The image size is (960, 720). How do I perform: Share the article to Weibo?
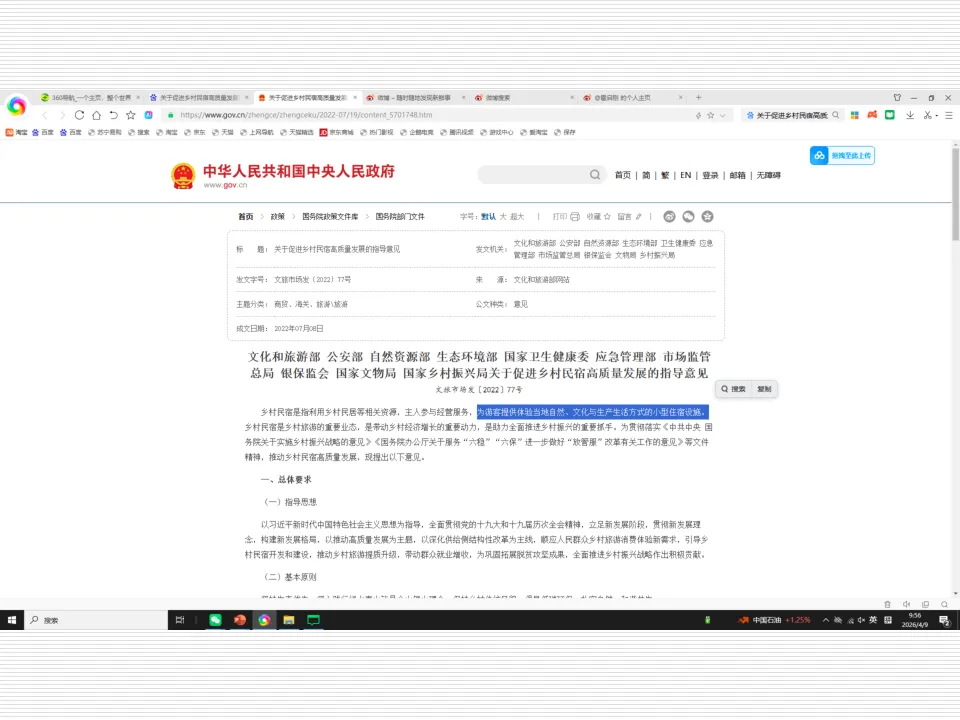[669, 216]
